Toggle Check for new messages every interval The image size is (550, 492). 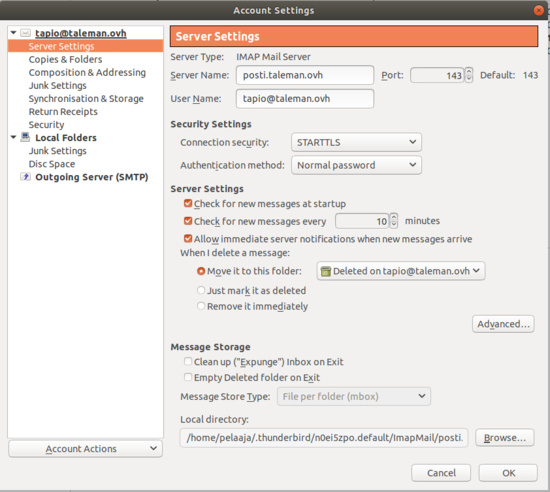coord(188,221)
